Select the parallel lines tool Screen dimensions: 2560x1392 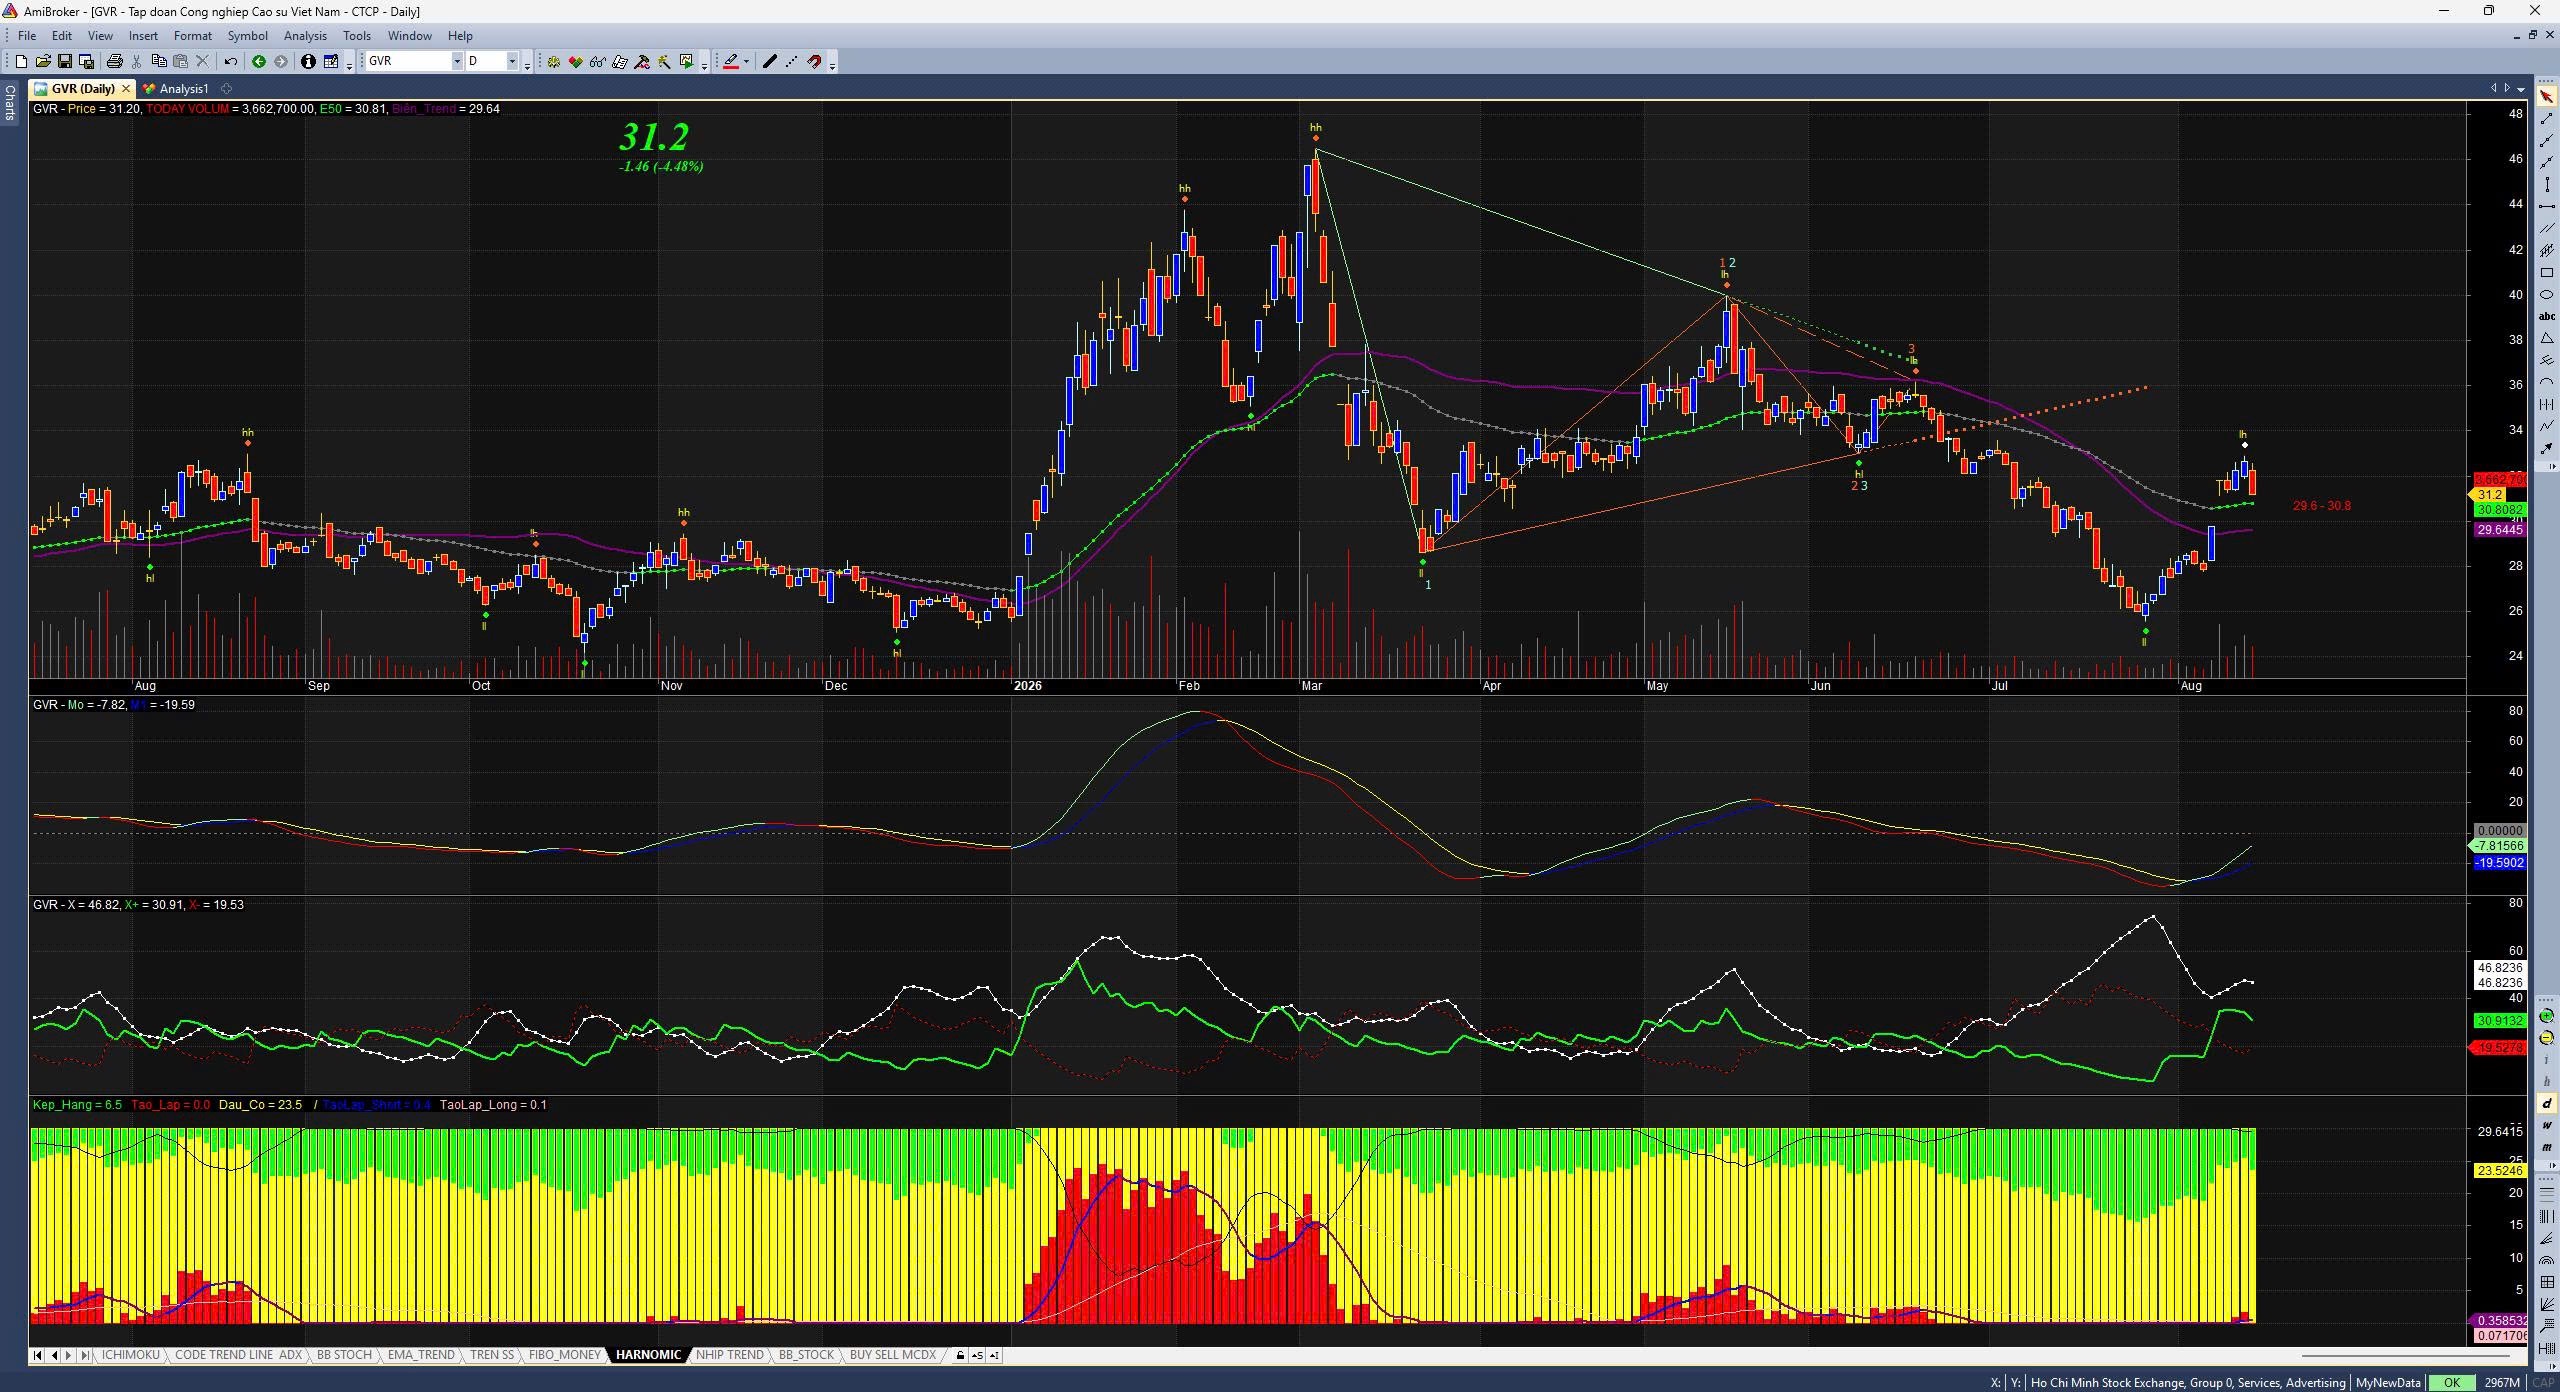click(2546, 229)
